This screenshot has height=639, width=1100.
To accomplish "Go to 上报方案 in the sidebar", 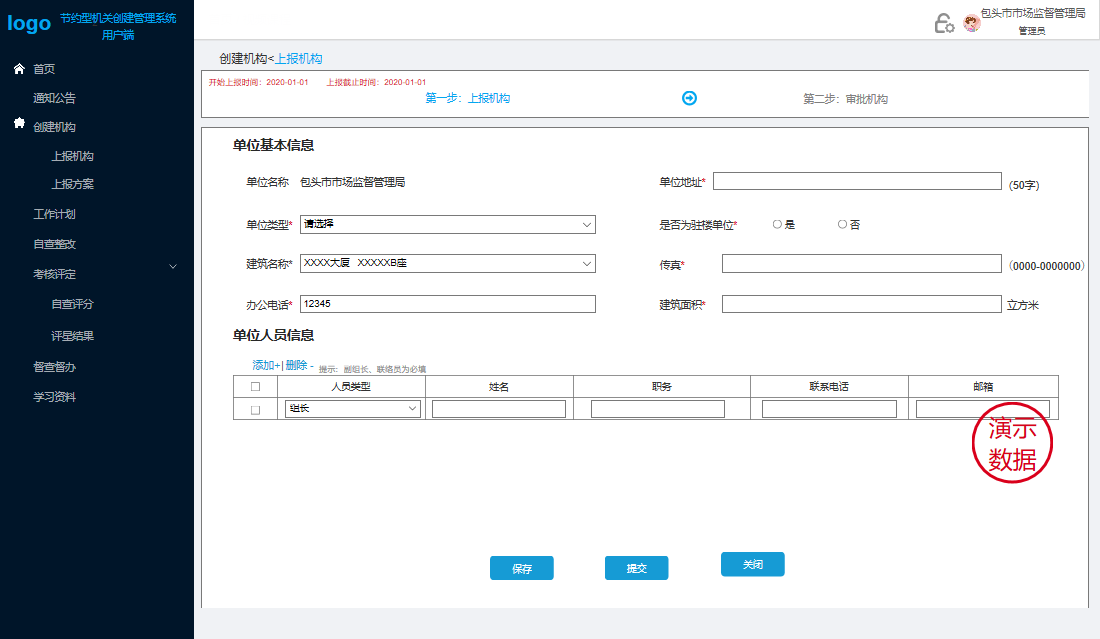I will point(73,185).
